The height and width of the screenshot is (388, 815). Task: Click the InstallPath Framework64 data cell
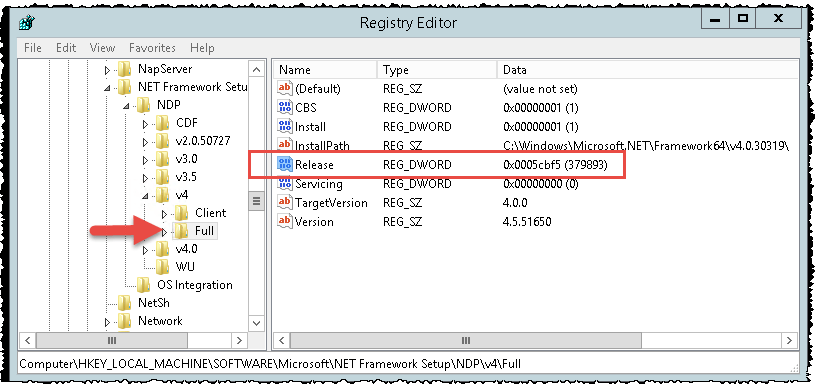click(646, 146)
